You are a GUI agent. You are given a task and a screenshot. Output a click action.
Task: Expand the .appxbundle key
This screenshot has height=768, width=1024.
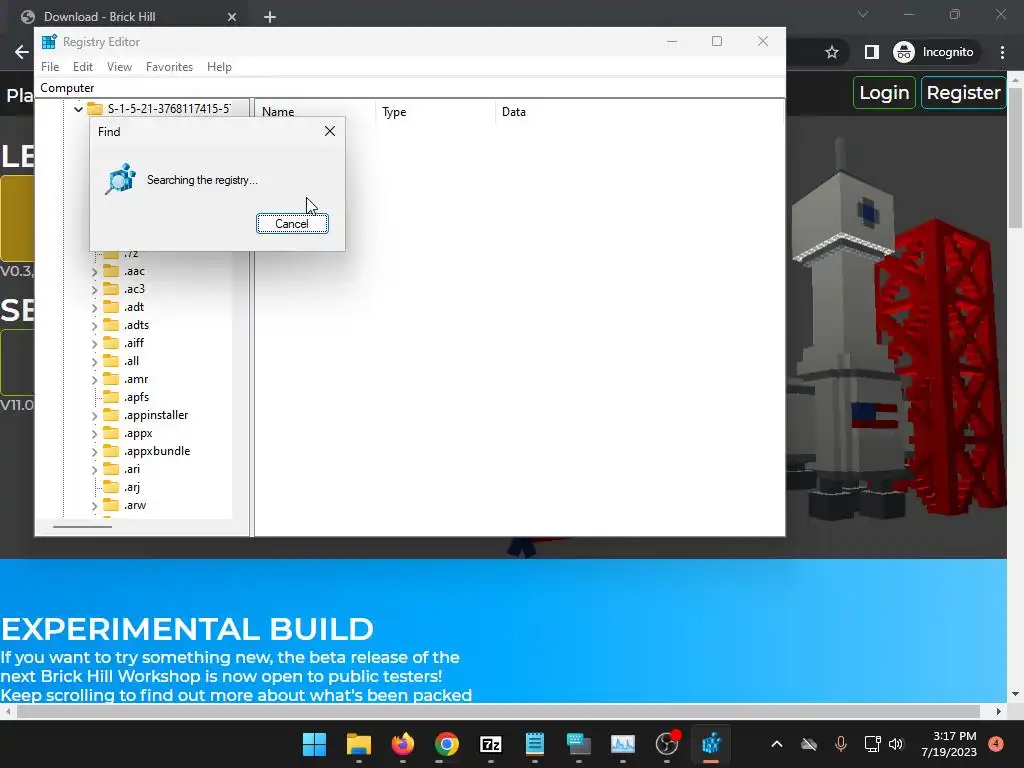(94, 451)
